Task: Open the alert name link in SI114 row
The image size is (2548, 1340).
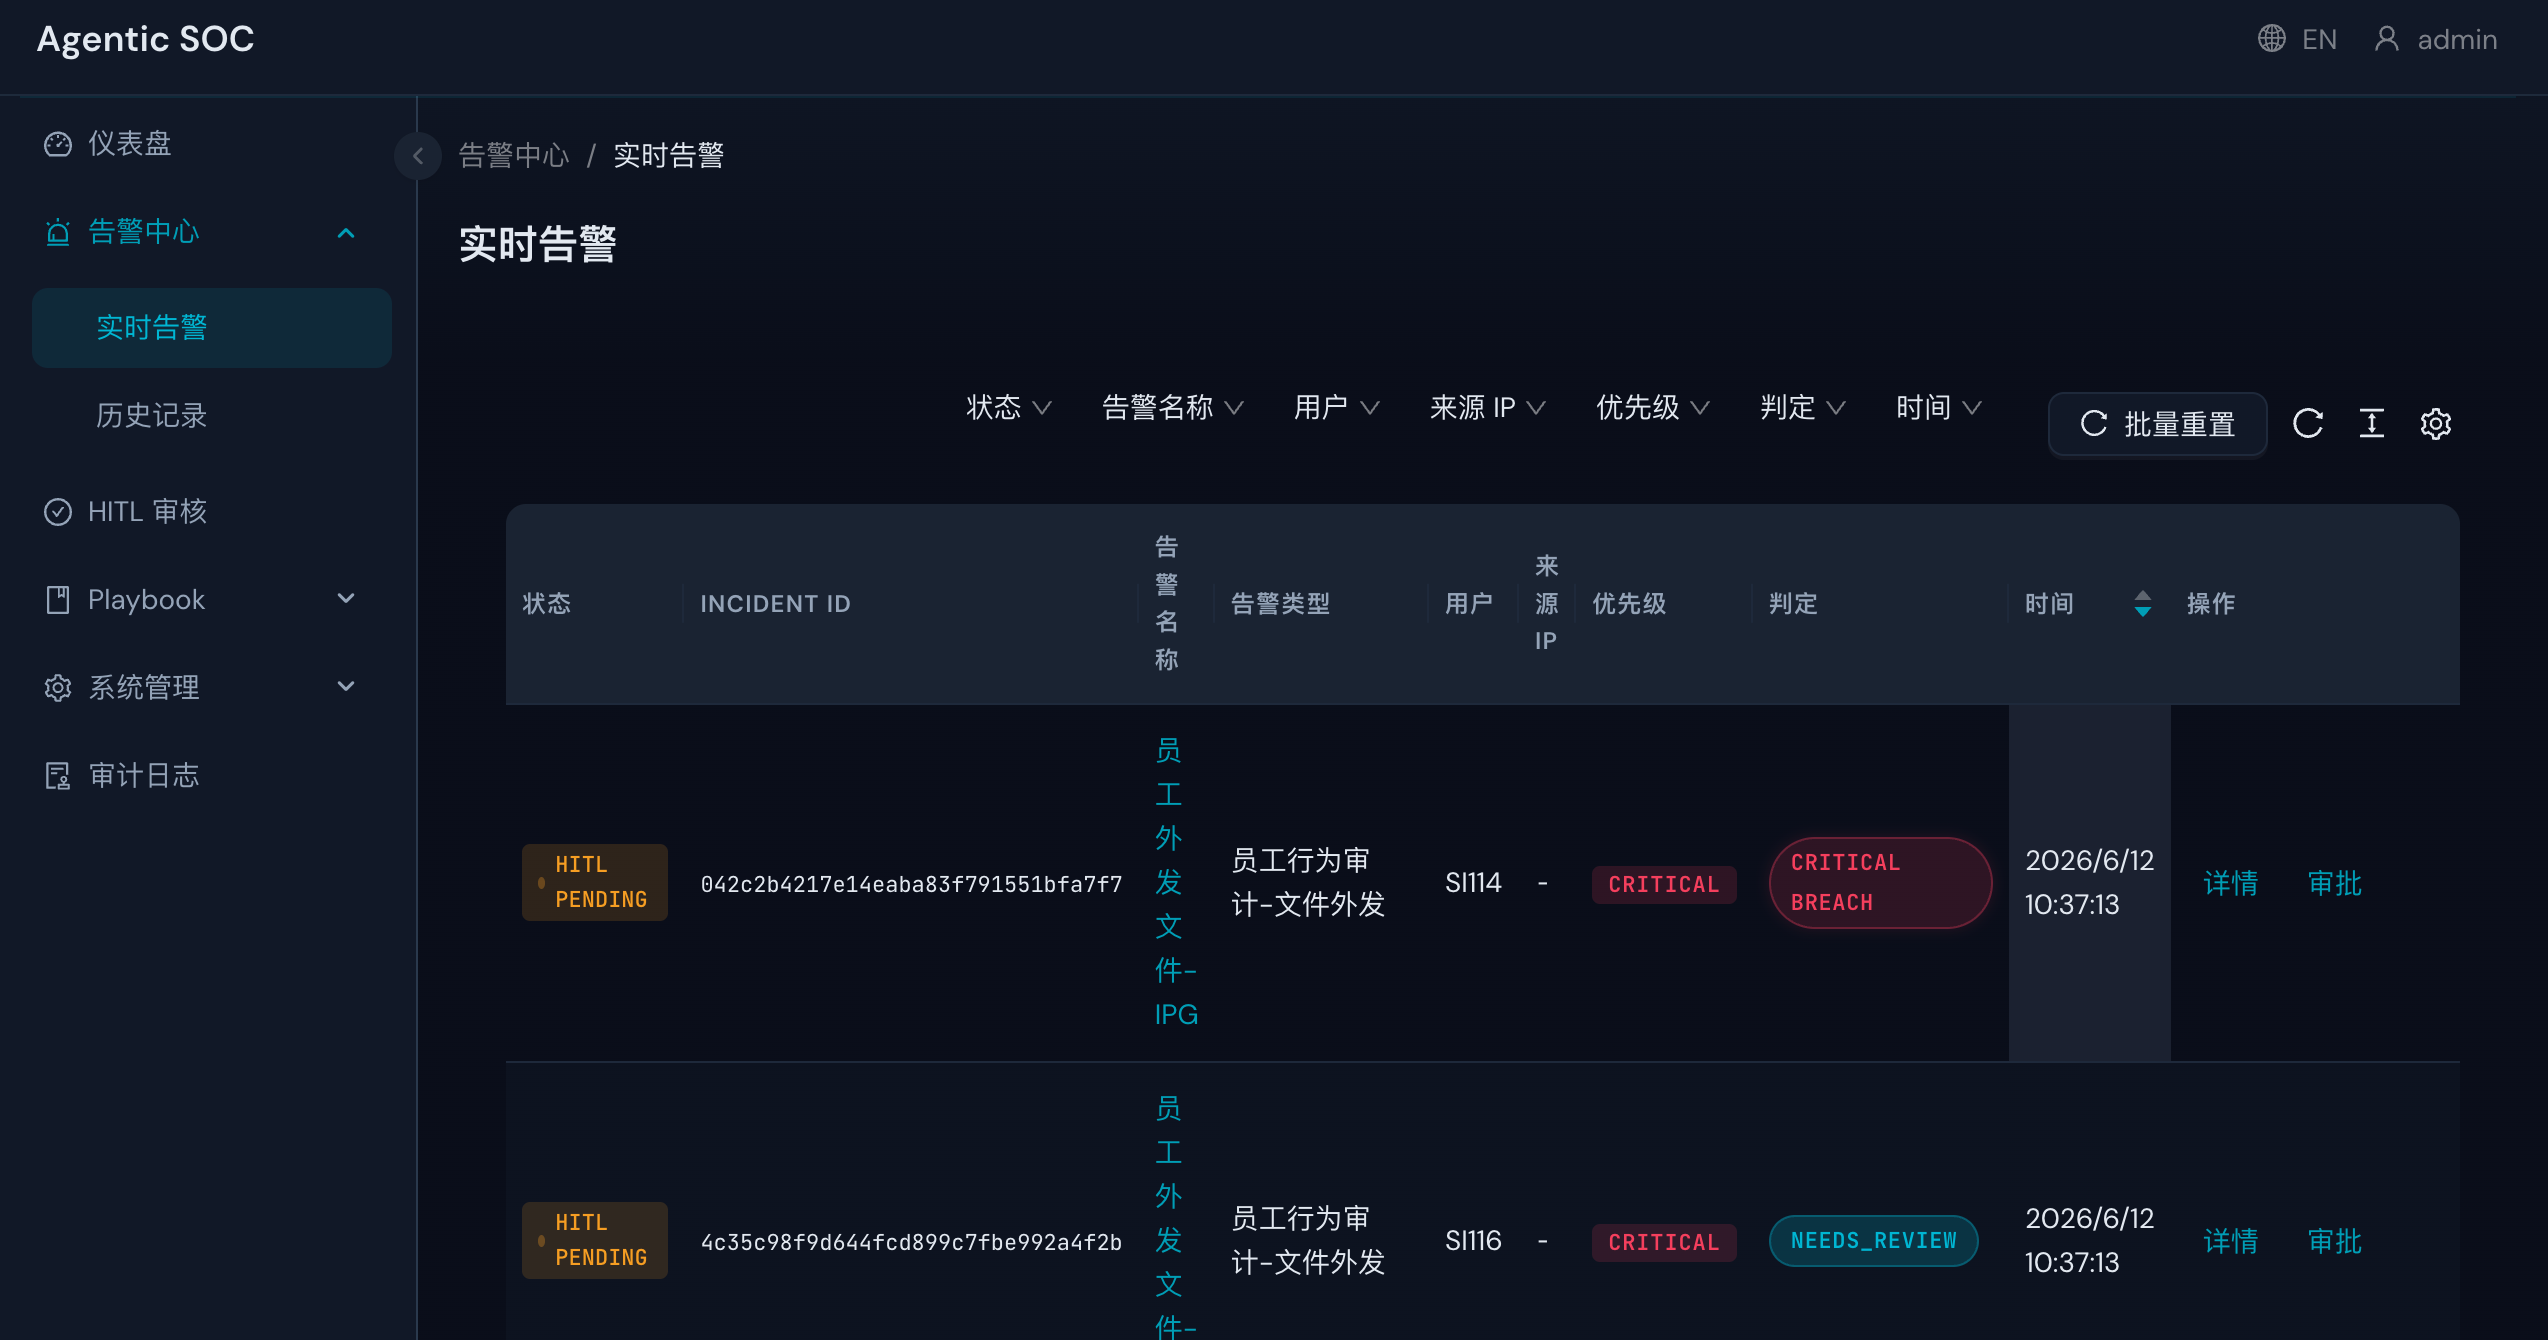Action: pyautogui.click(x=1174, y=882)
